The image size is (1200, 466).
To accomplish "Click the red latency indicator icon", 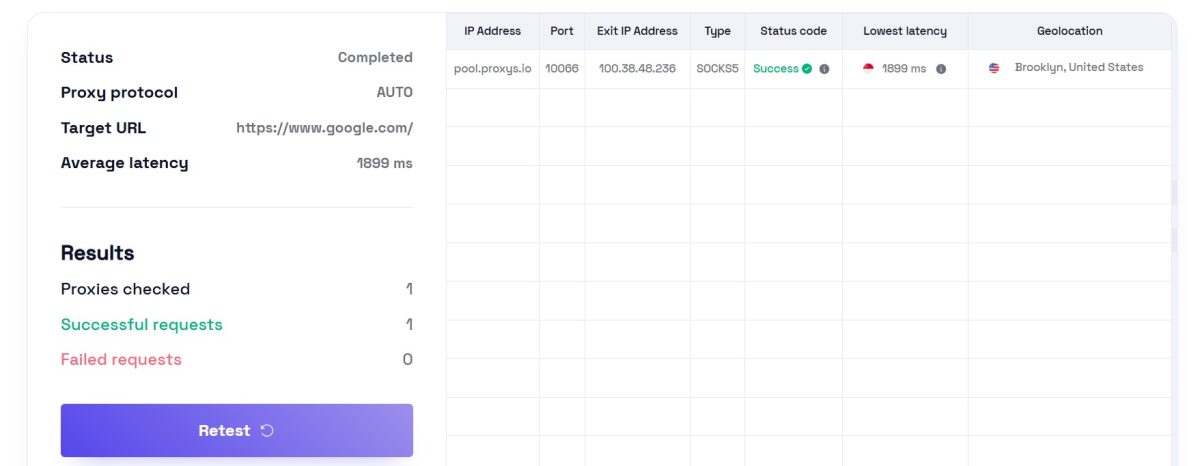I will 868,68.
